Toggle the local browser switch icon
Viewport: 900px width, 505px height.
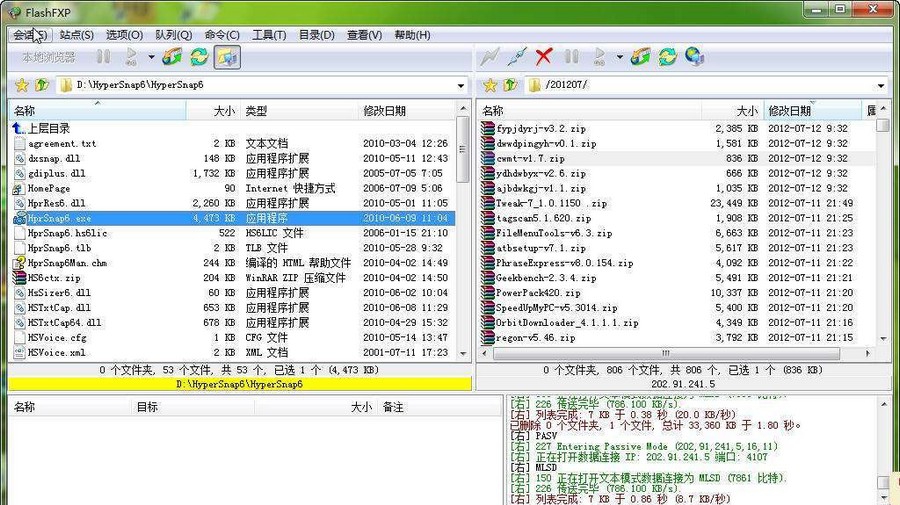click(227, 57)
